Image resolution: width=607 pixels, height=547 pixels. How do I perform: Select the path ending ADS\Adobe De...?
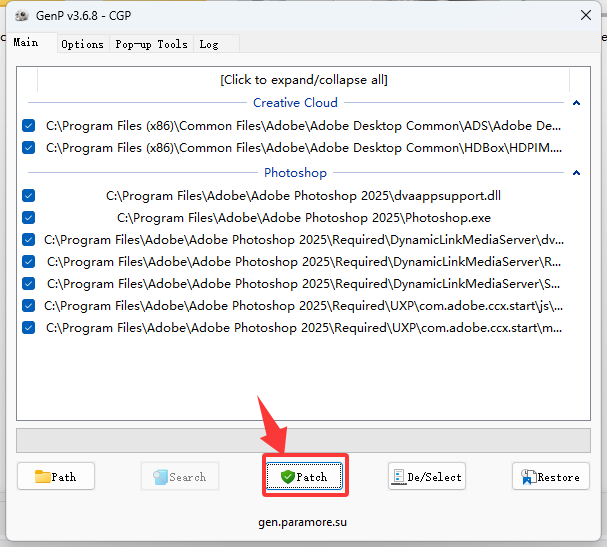pyautogui.click(x=304, y=126)
